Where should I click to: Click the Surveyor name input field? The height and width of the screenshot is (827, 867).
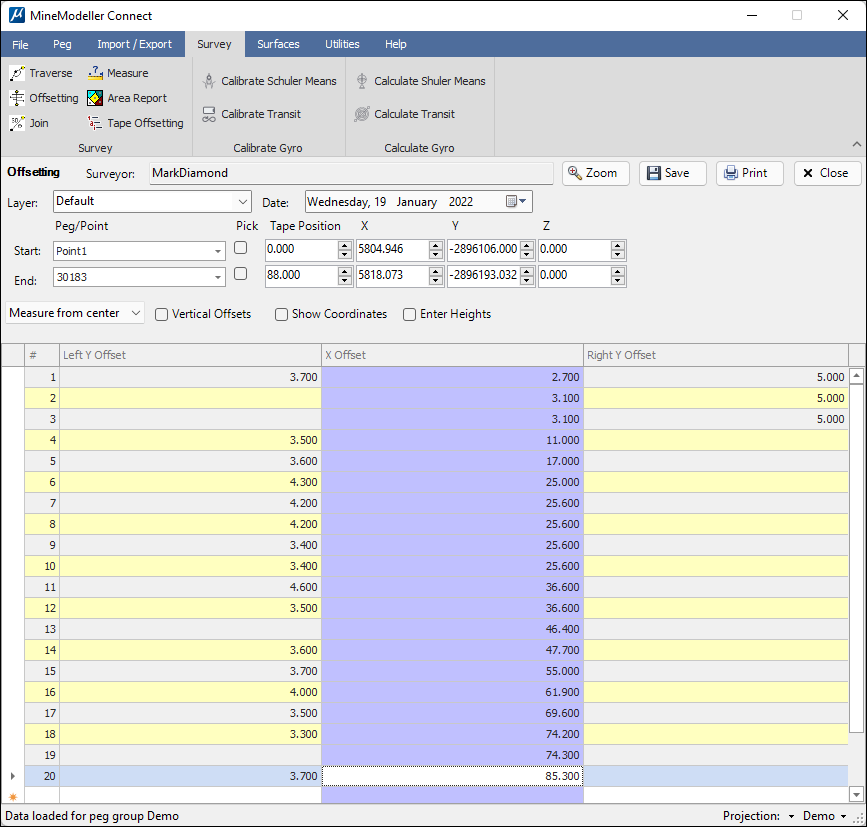click(350, 173)
